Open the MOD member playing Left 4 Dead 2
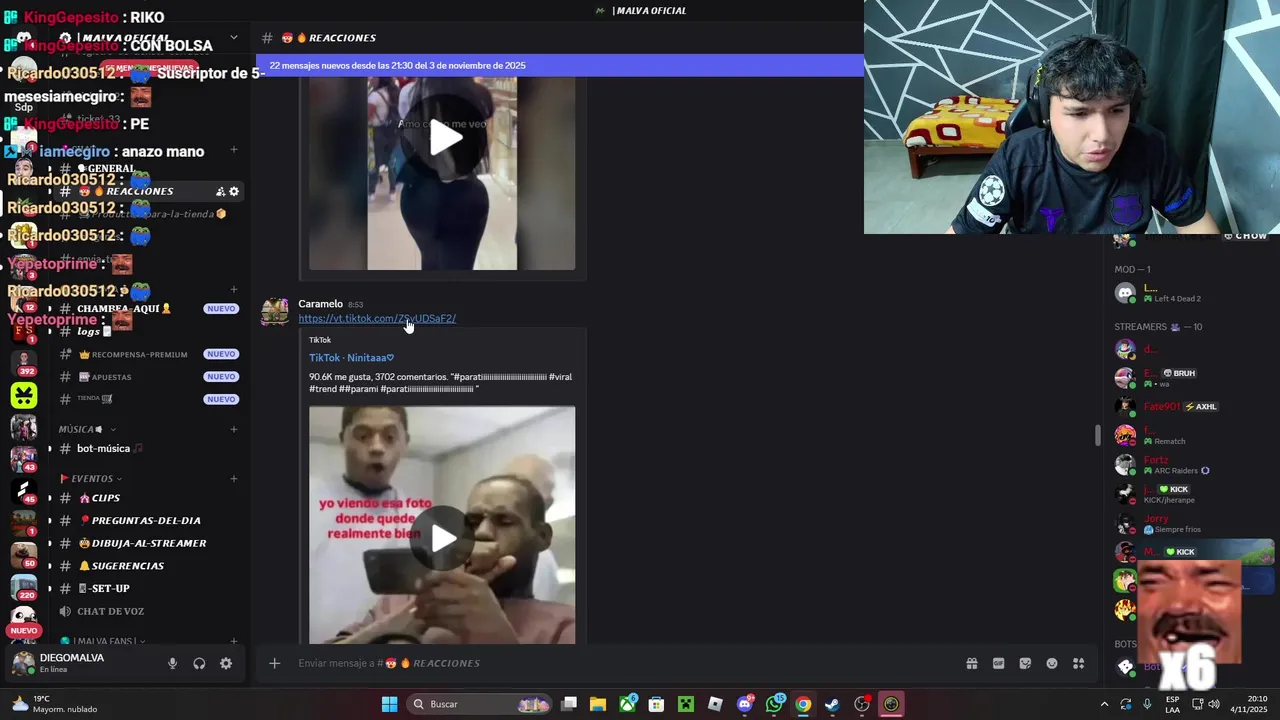 pos(1190,293)
